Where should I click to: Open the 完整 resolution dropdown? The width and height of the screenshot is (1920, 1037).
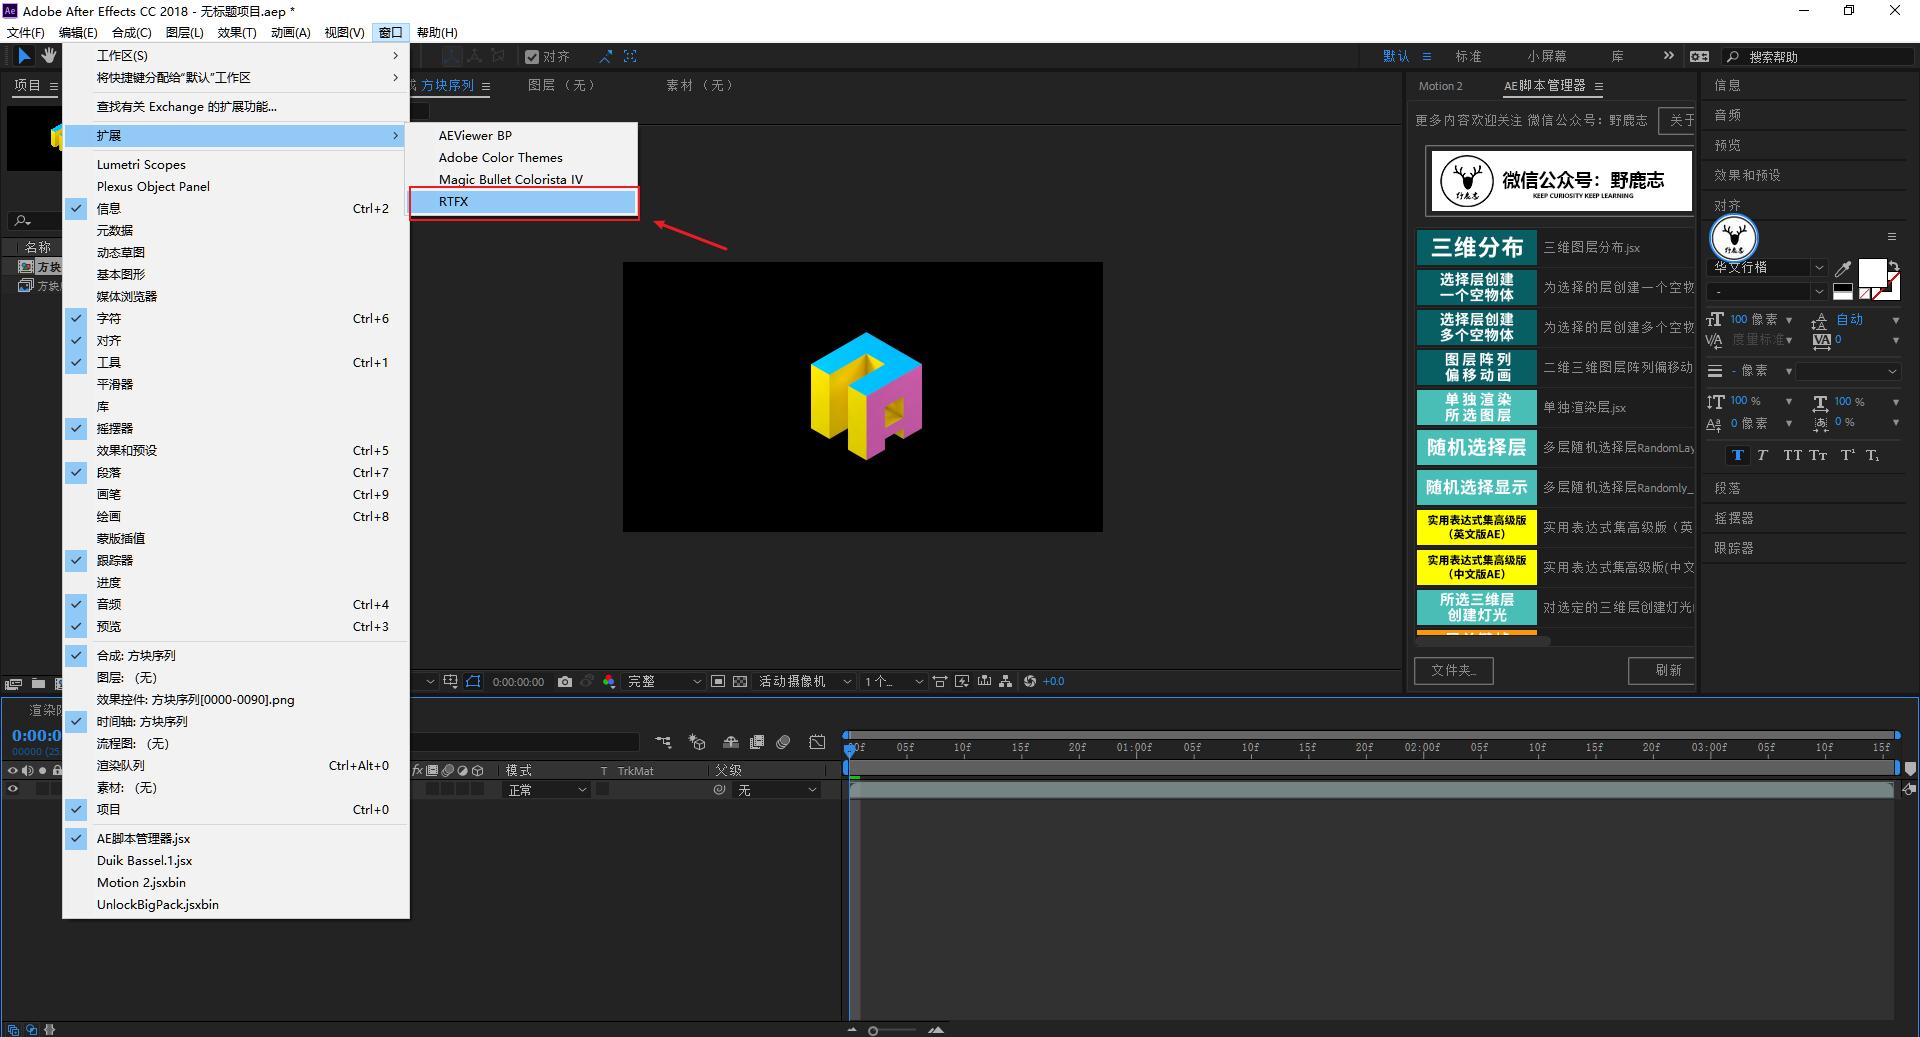click(664, 682)
